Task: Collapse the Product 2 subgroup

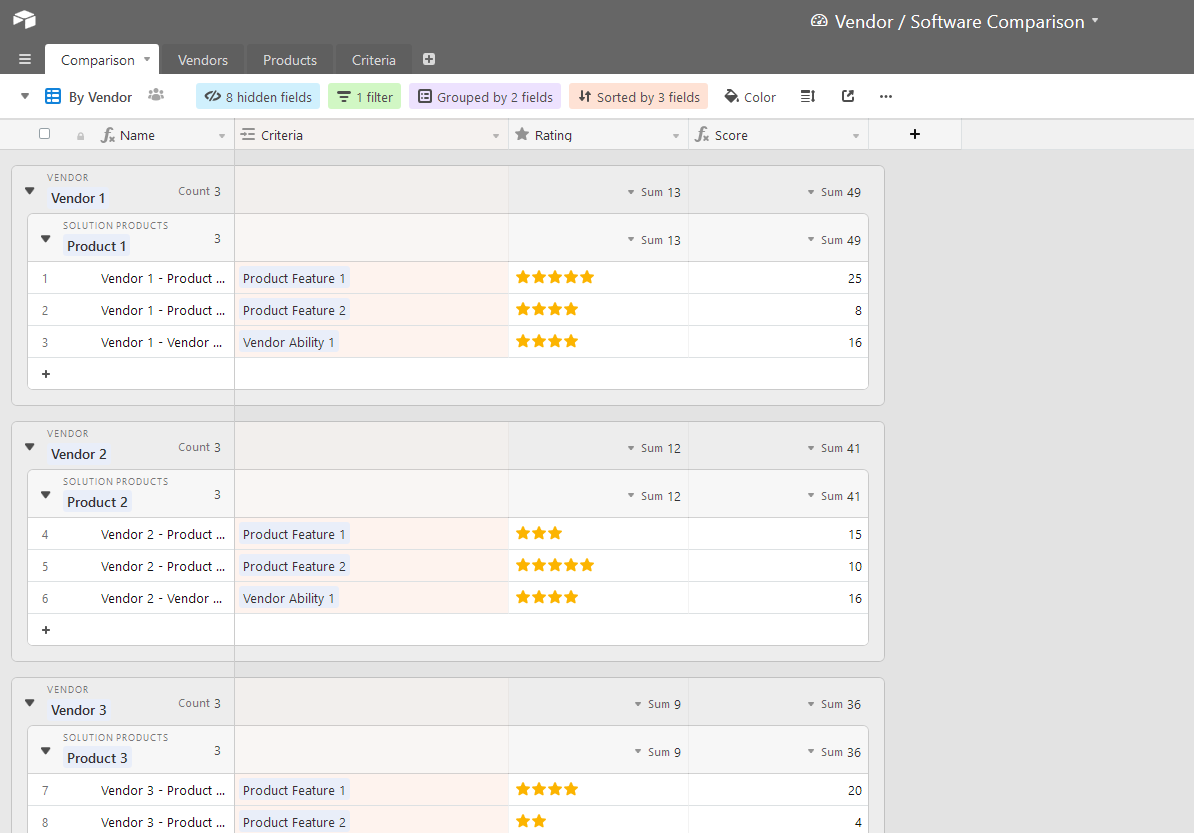Action: coord(45,494)
